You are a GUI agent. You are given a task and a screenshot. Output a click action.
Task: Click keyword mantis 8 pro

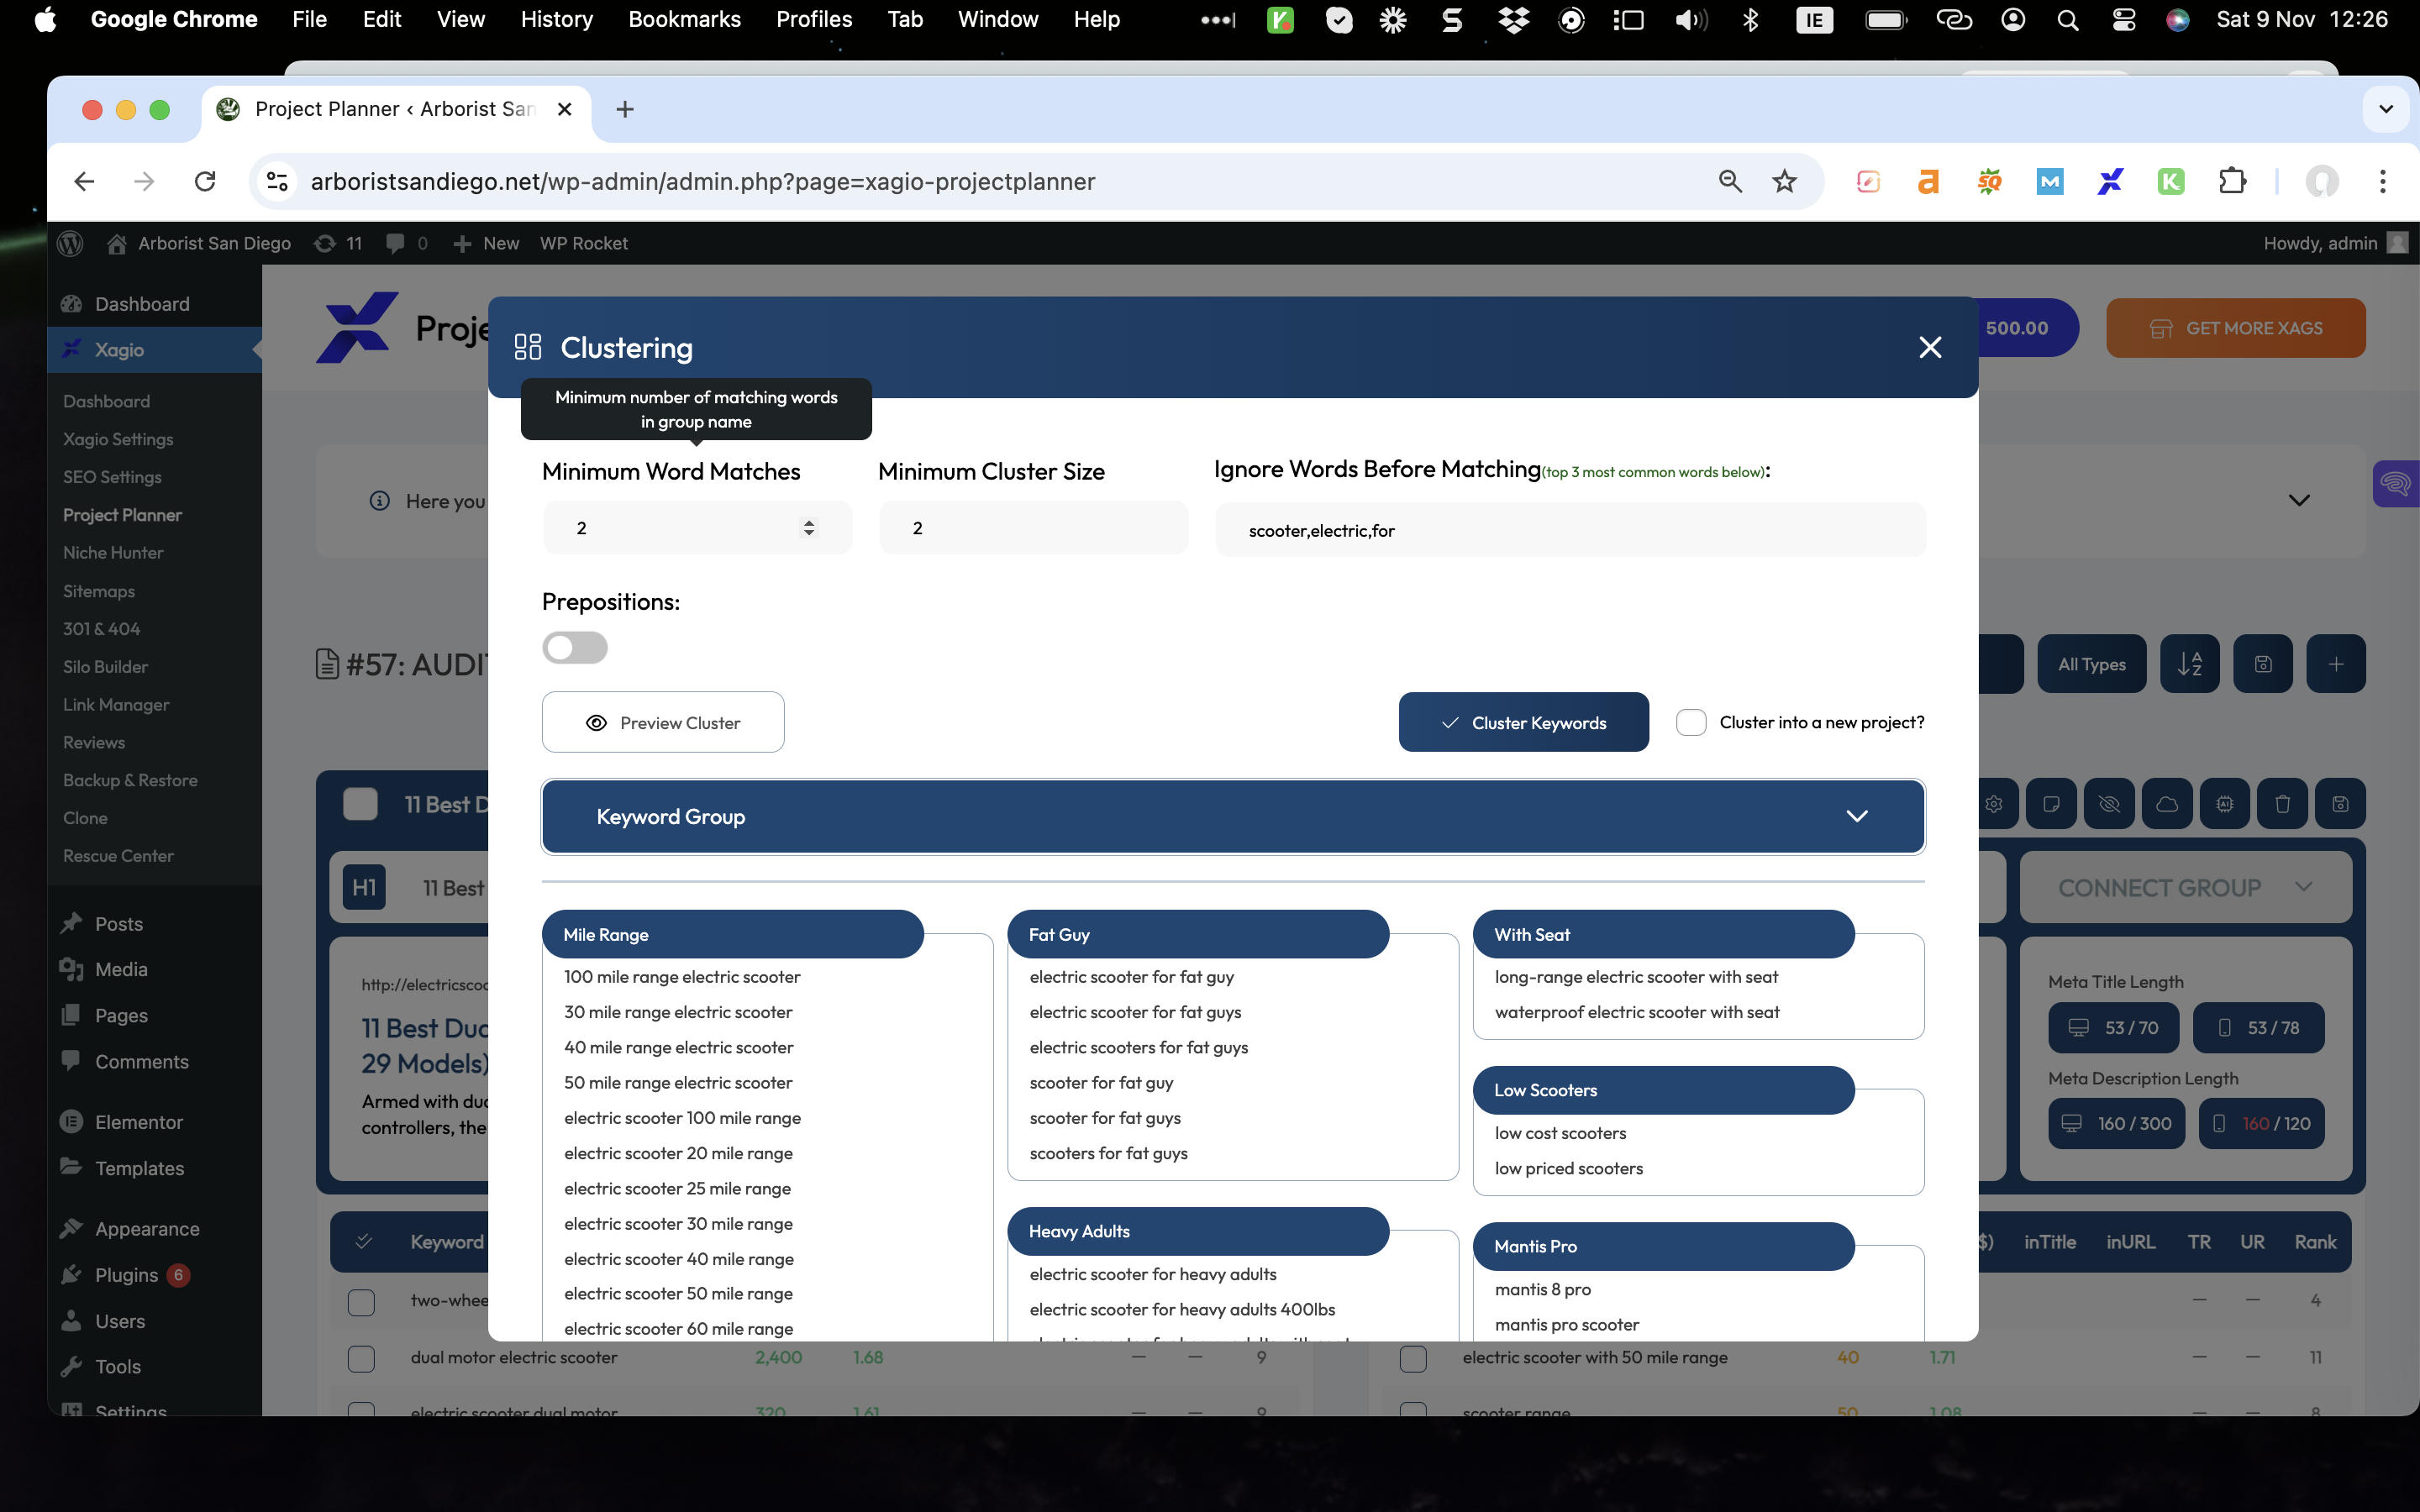click(1542, 1289)
